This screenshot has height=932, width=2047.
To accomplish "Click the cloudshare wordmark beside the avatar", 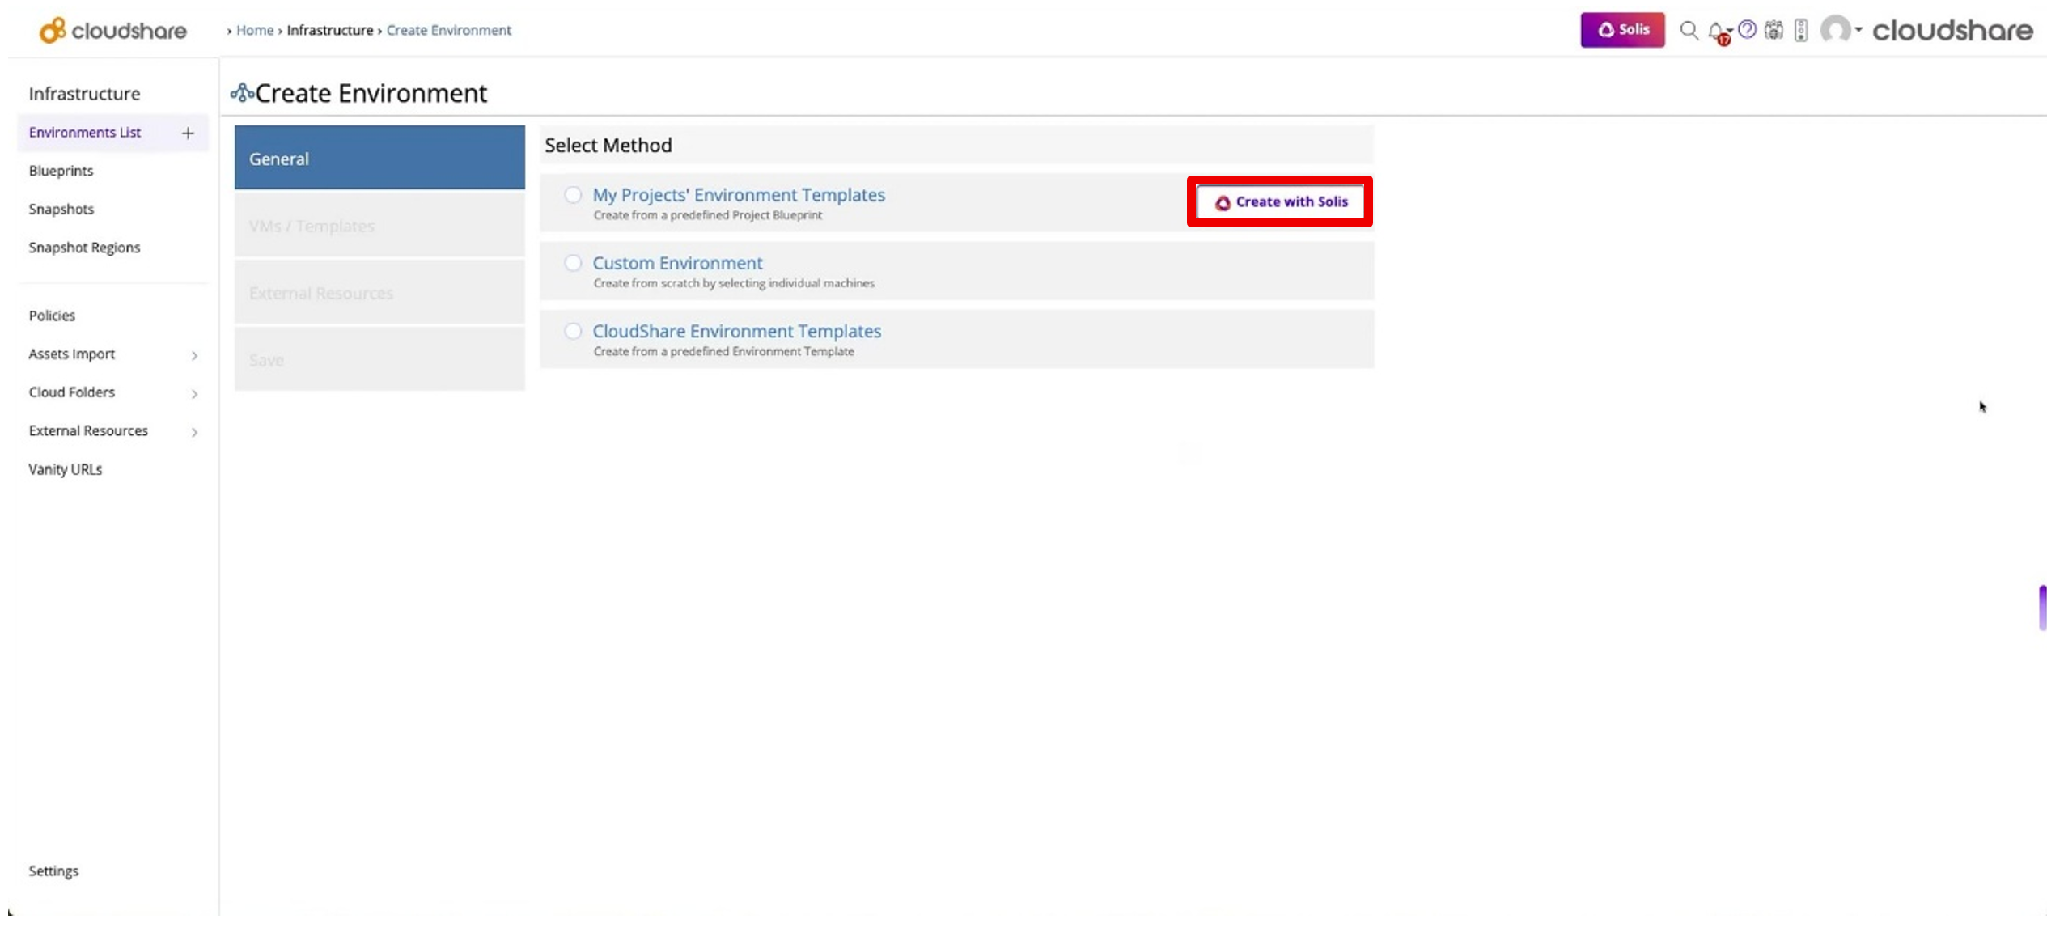I will click(1952, 31).
